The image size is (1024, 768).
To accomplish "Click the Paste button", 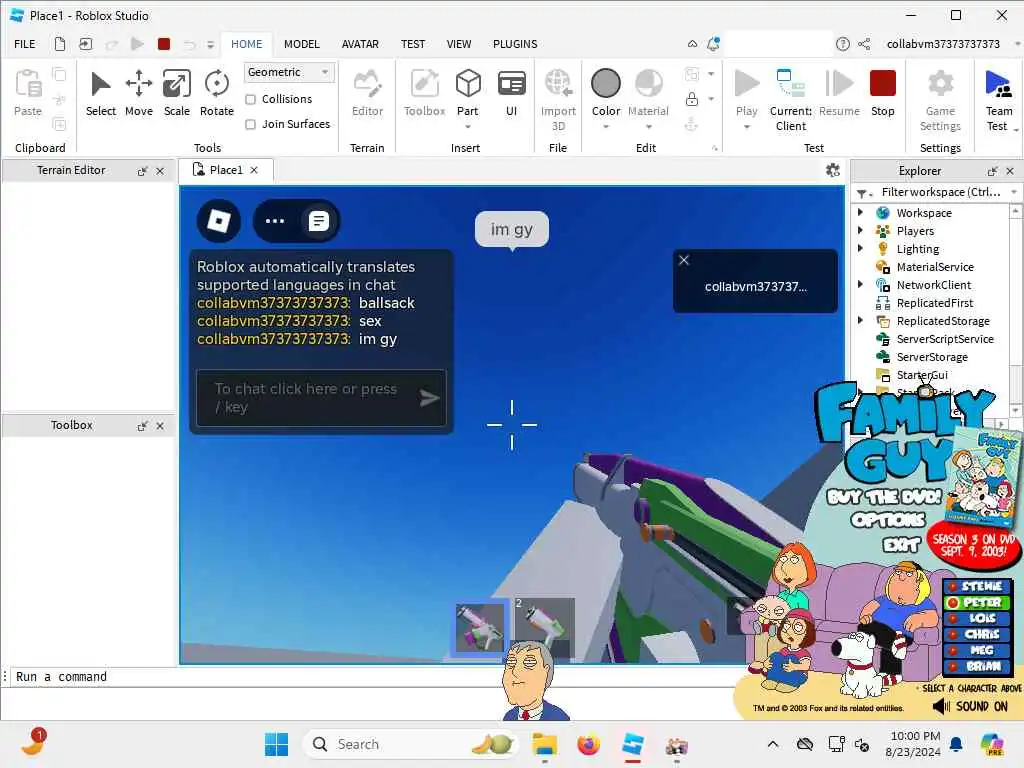I will pyautogui.click(x=28, y=93).
